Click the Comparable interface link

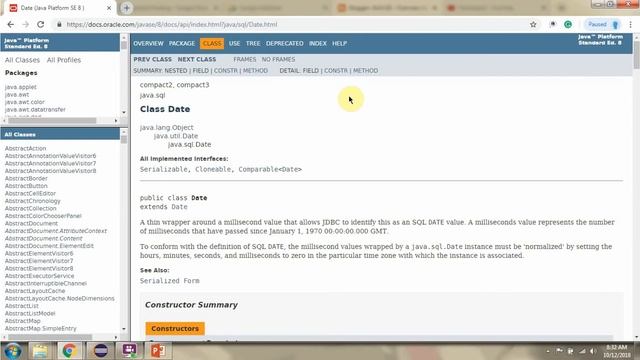click(258, 169)
